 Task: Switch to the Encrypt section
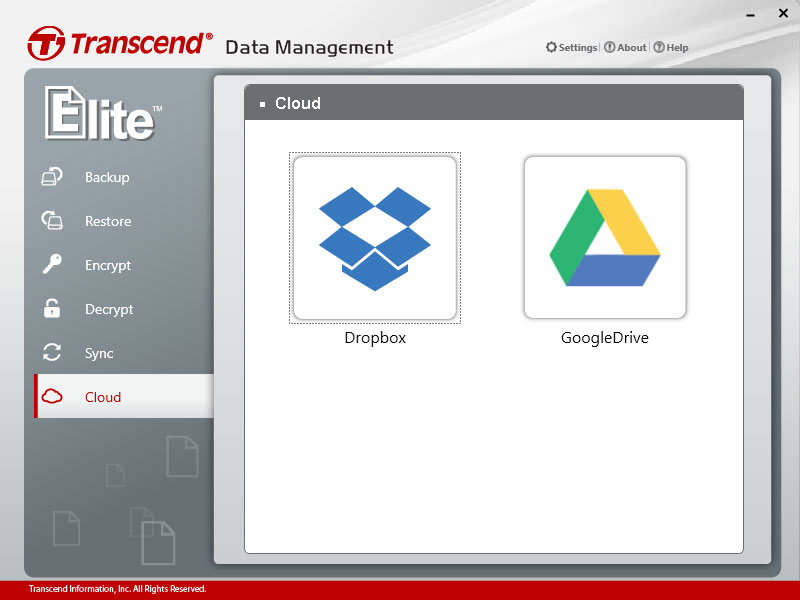tap(108, 265)
